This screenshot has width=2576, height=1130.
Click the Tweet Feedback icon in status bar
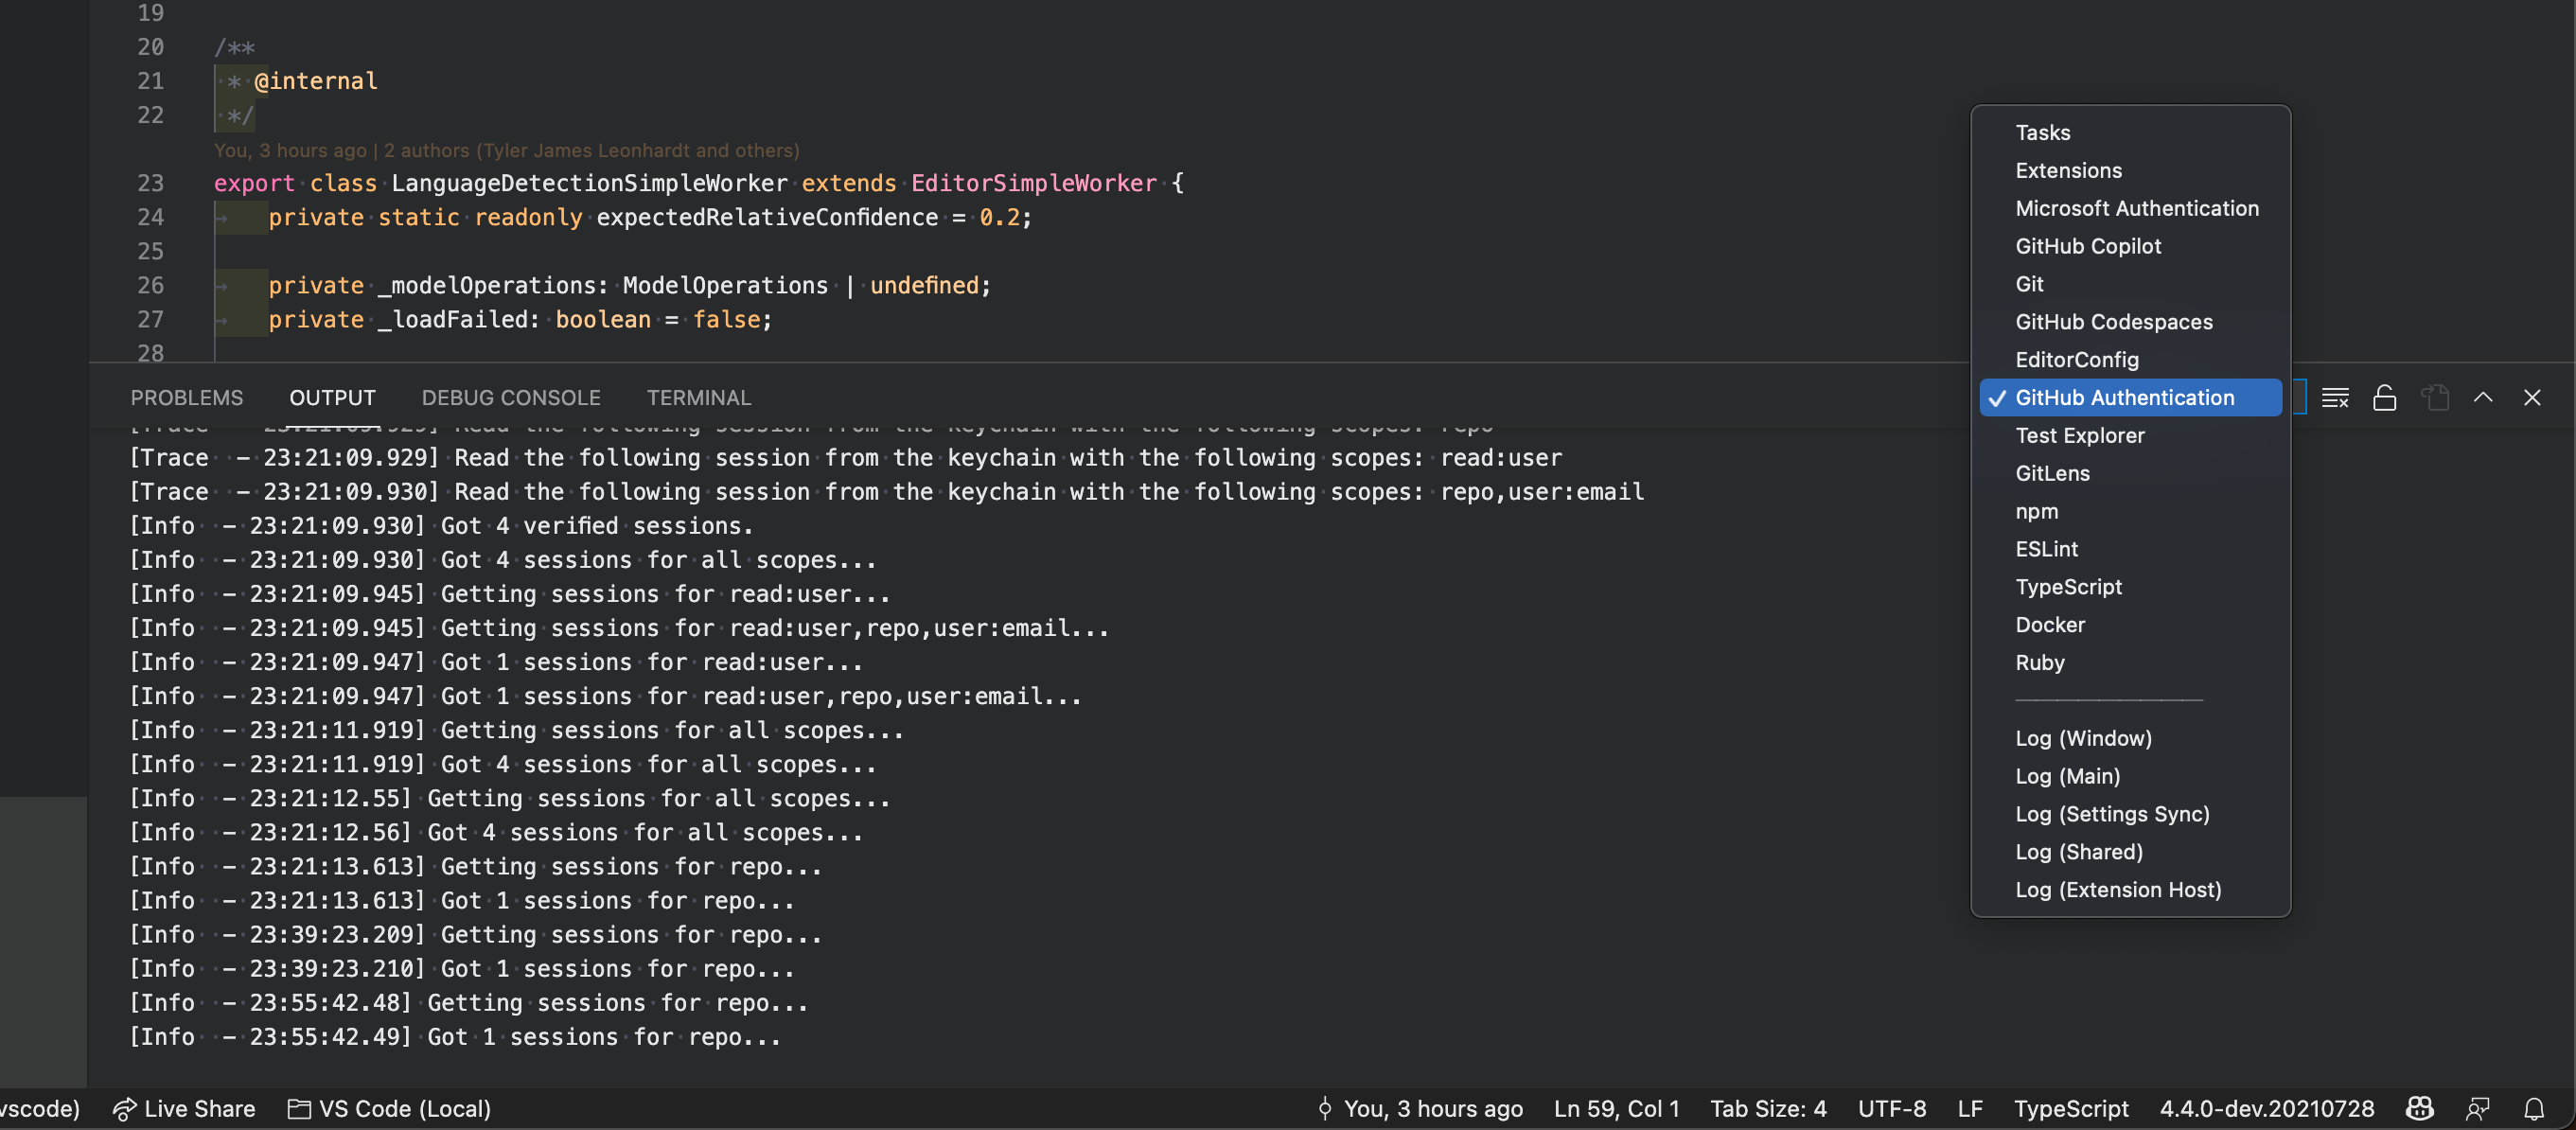pos(2477,1108)
